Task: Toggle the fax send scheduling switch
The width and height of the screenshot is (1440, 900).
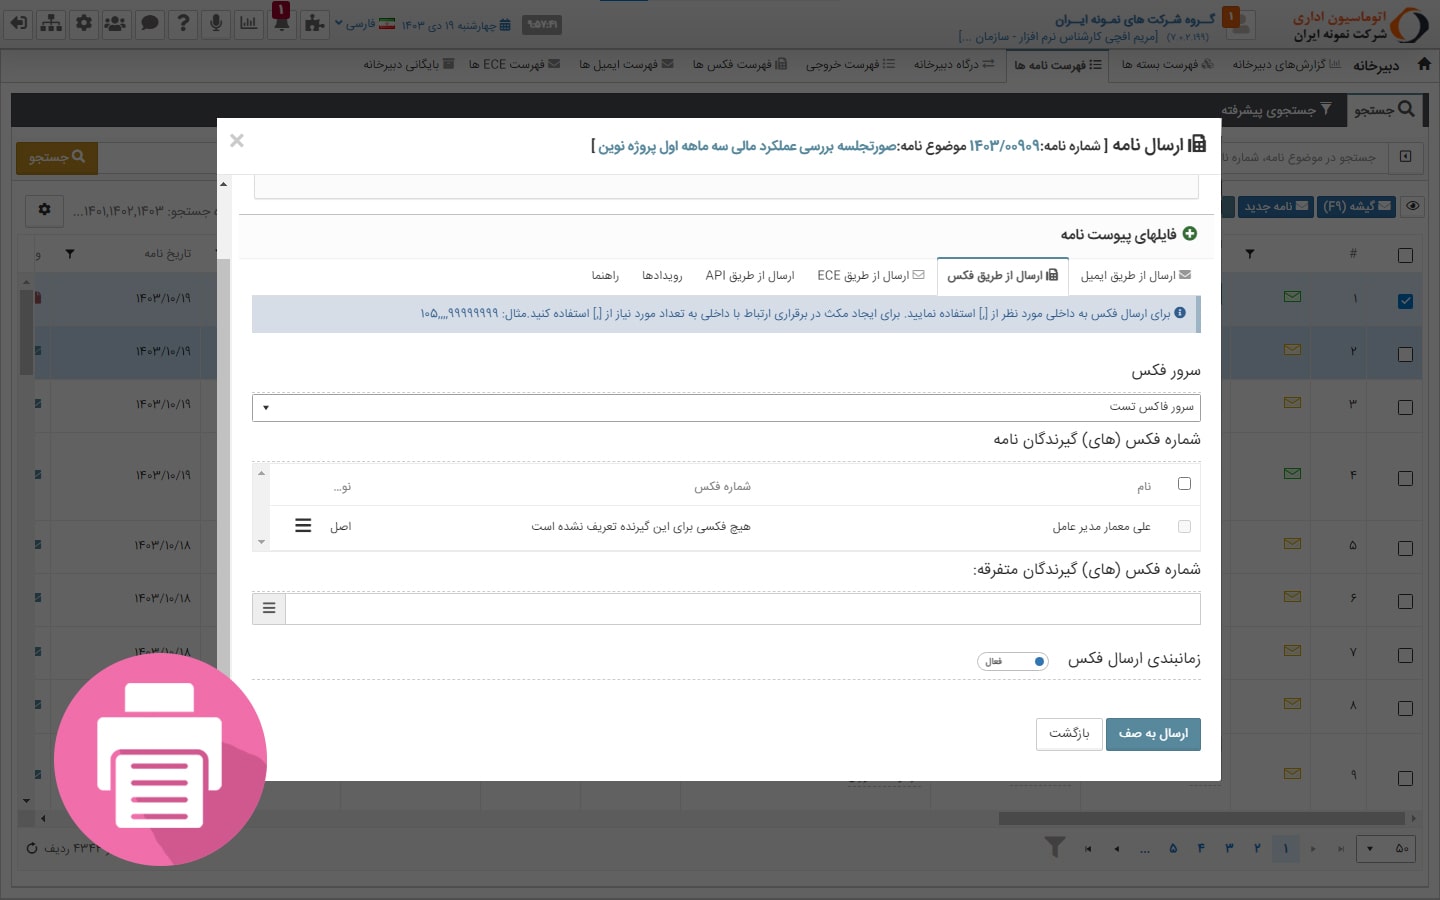Action: coord(1013,661)
